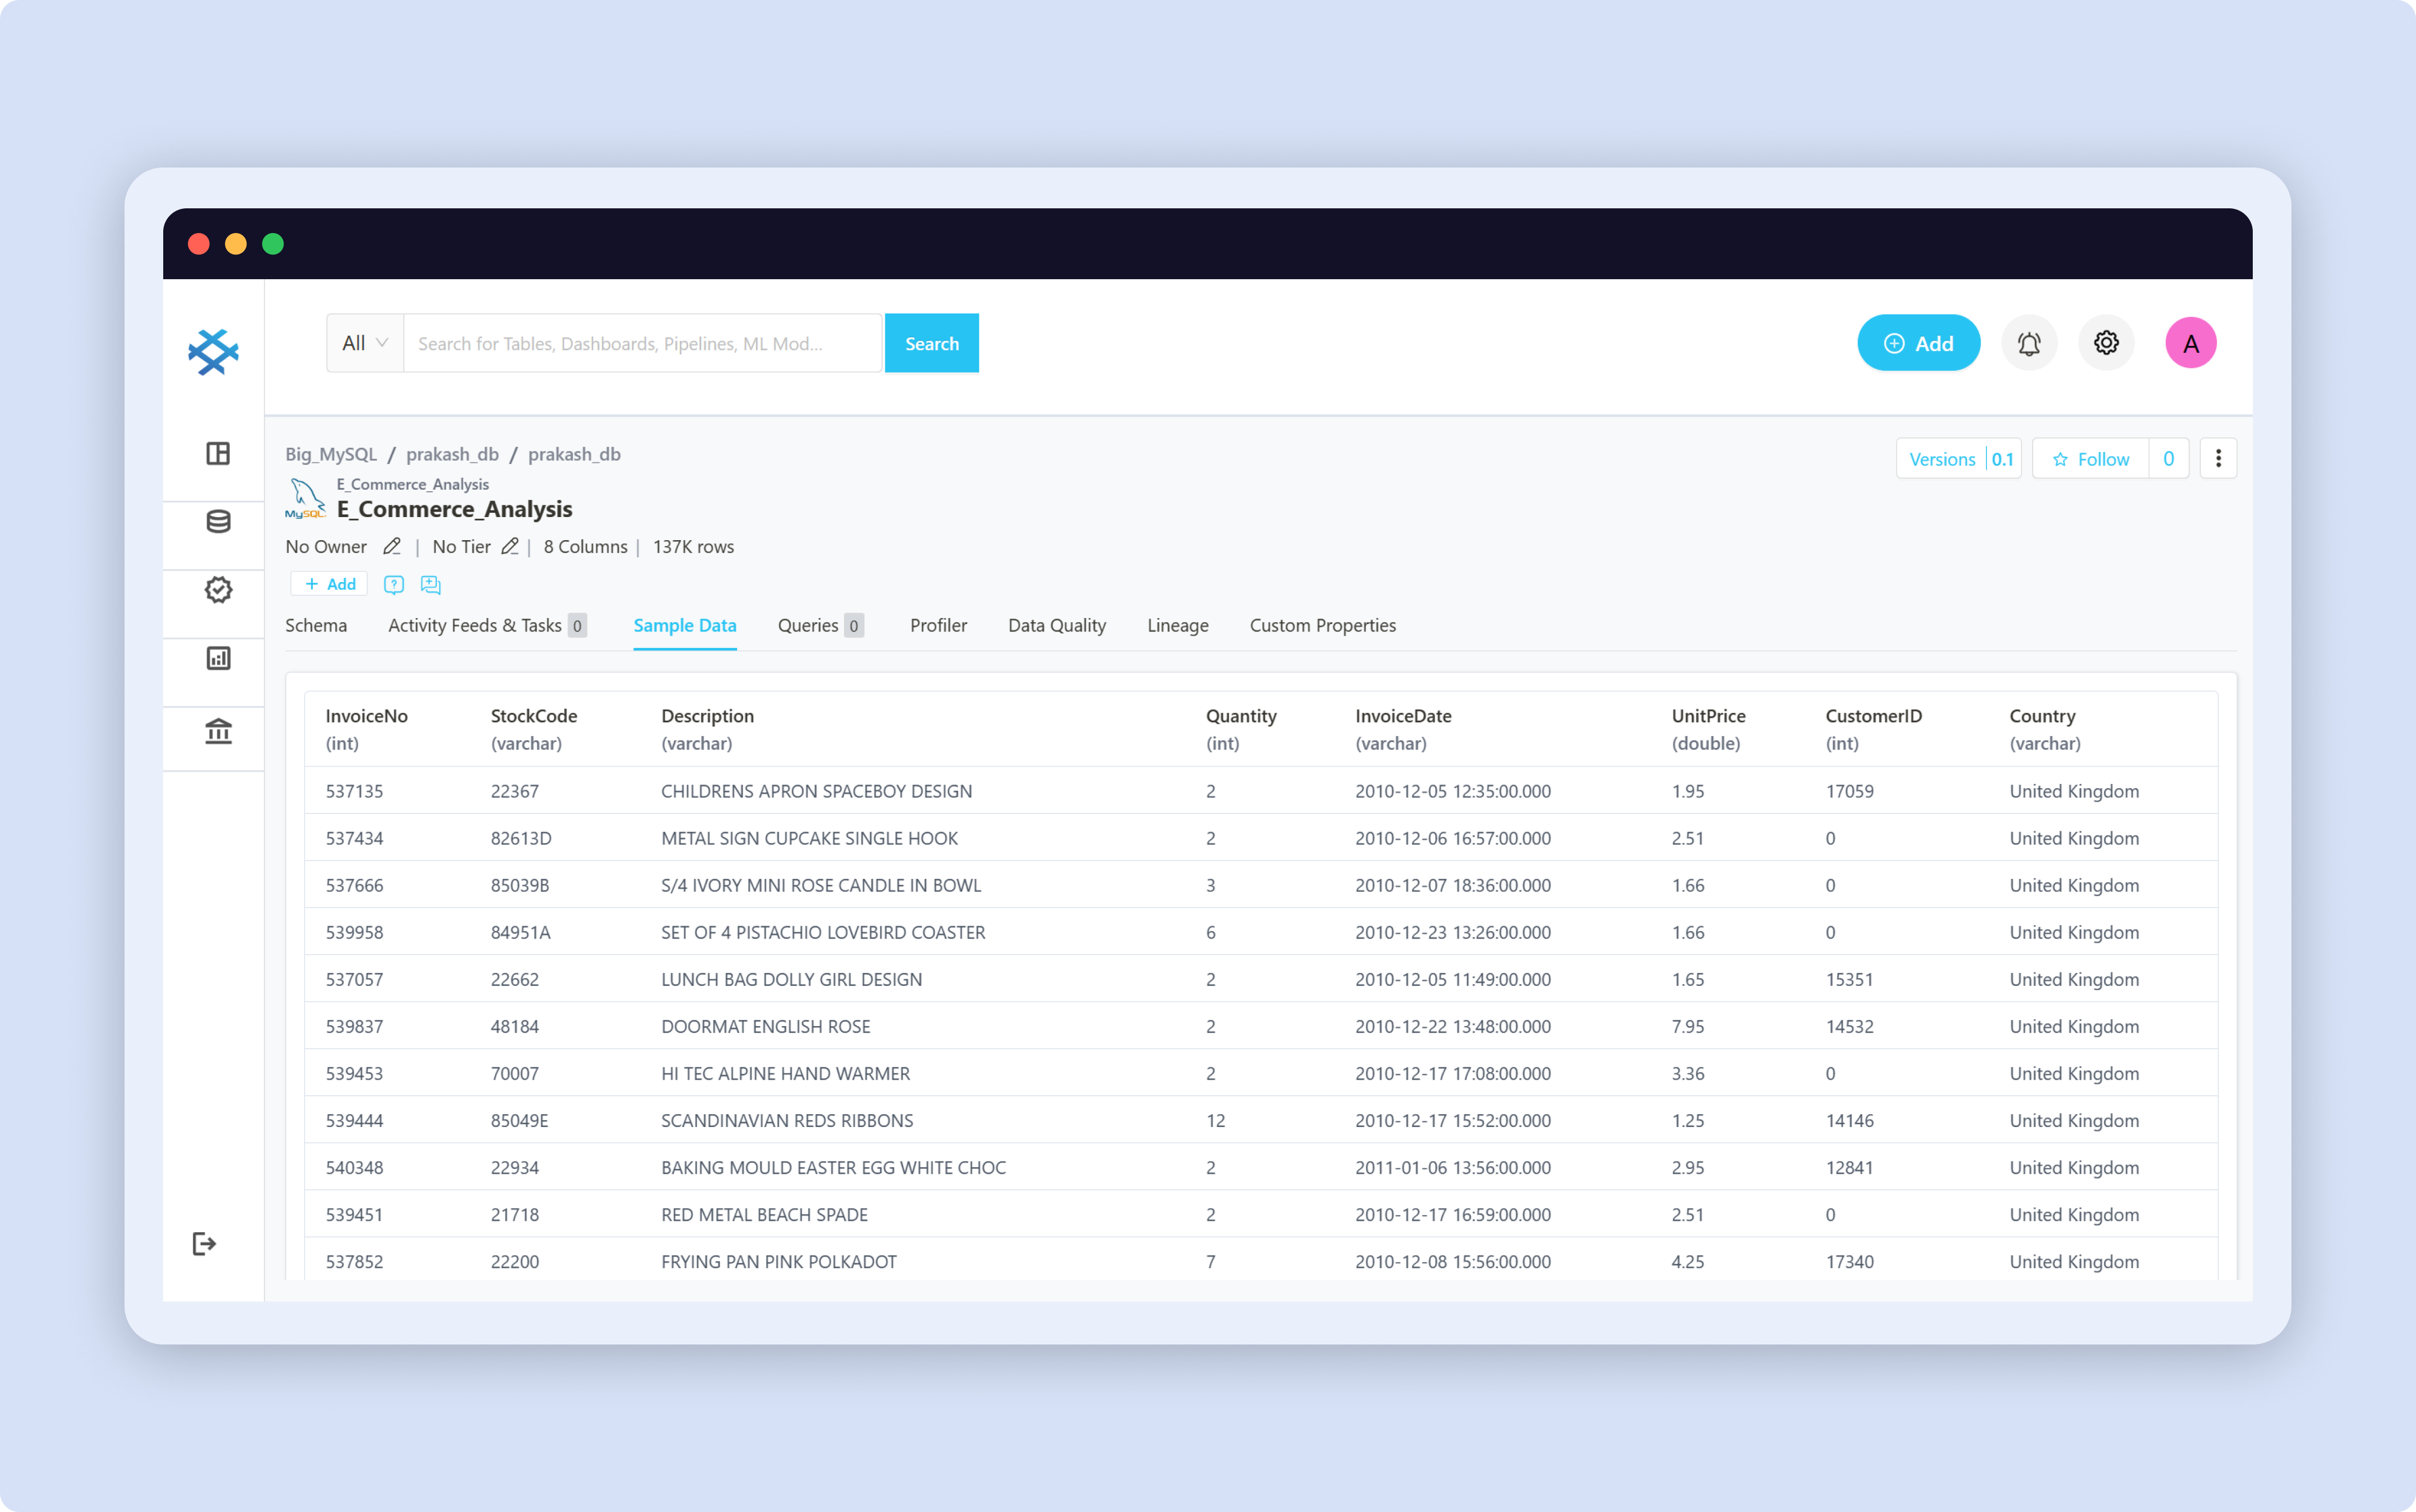Switch to the Schema tab

pos(316,625)
